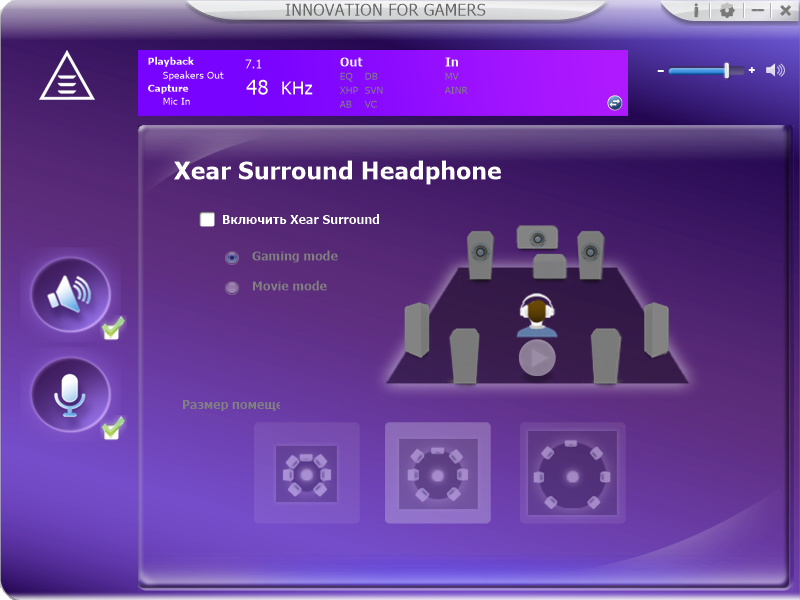The height and width of the screenshot is (600, 800).
Task: Choose the small room size thumbnail
Action: [307, 473]
